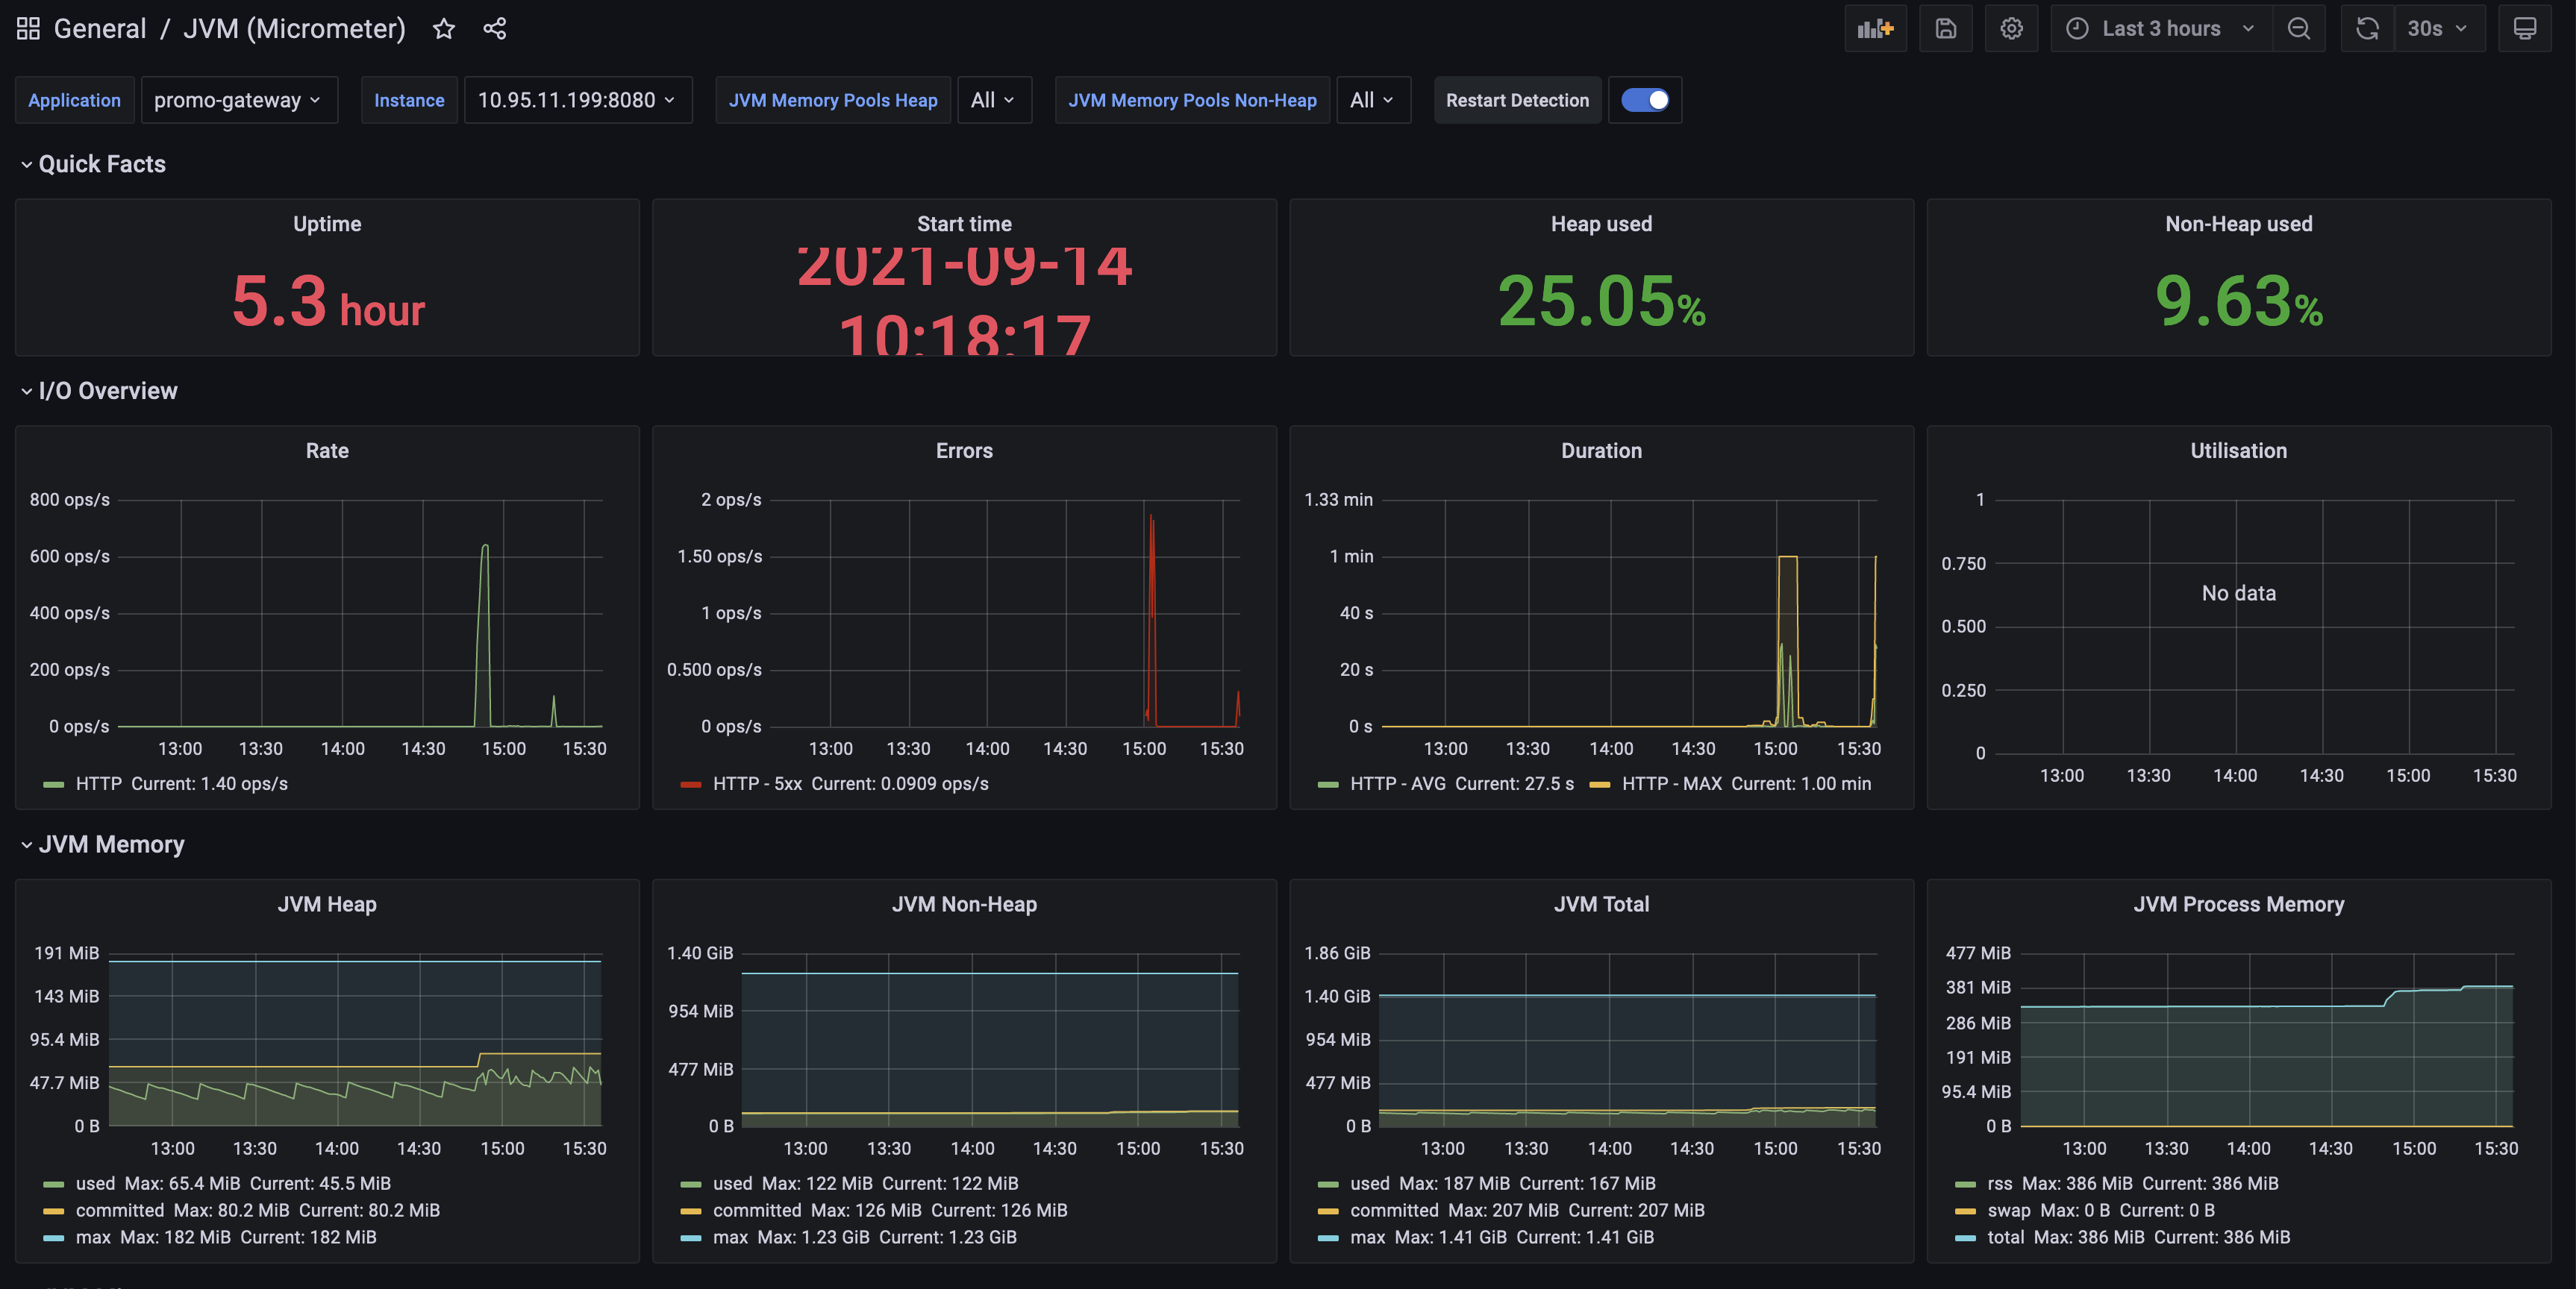2576x1289 pixels.
Task: Toggle committed series in JVM Heap legend
Action: point(120,1211)
